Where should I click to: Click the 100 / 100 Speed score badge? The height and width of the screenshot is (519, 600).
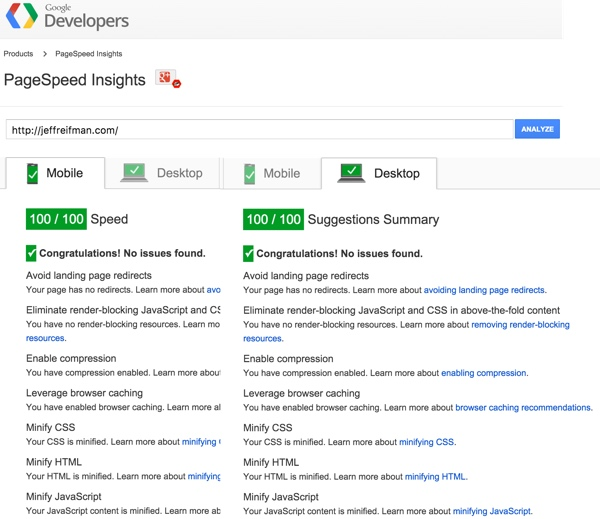pyautogui.click(x=56, y=219)
